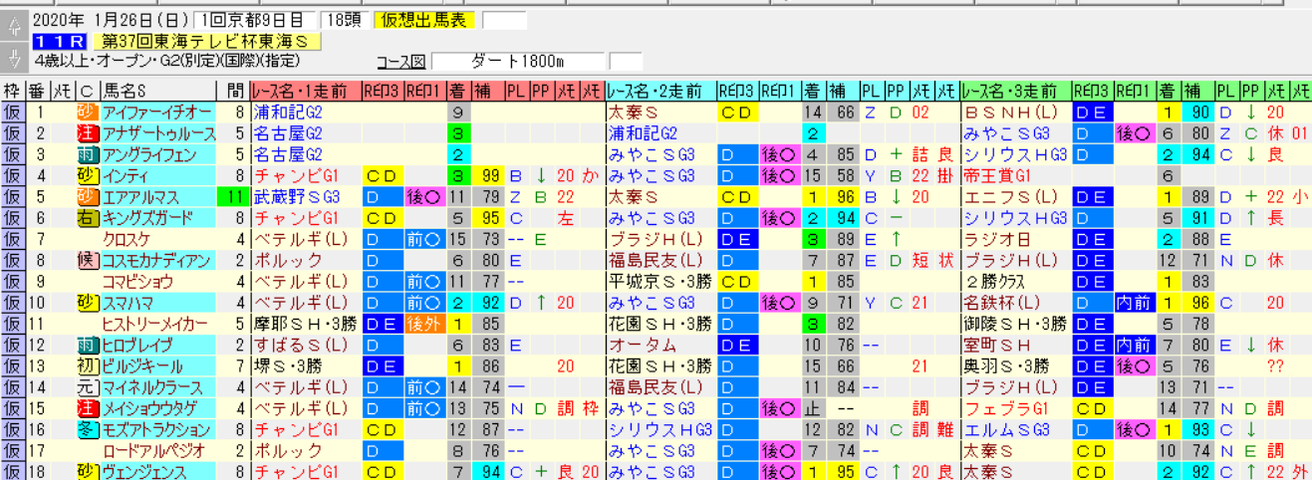Go to previous race with the up arrow
The image size is (1312, 480).
click(12, 24)
